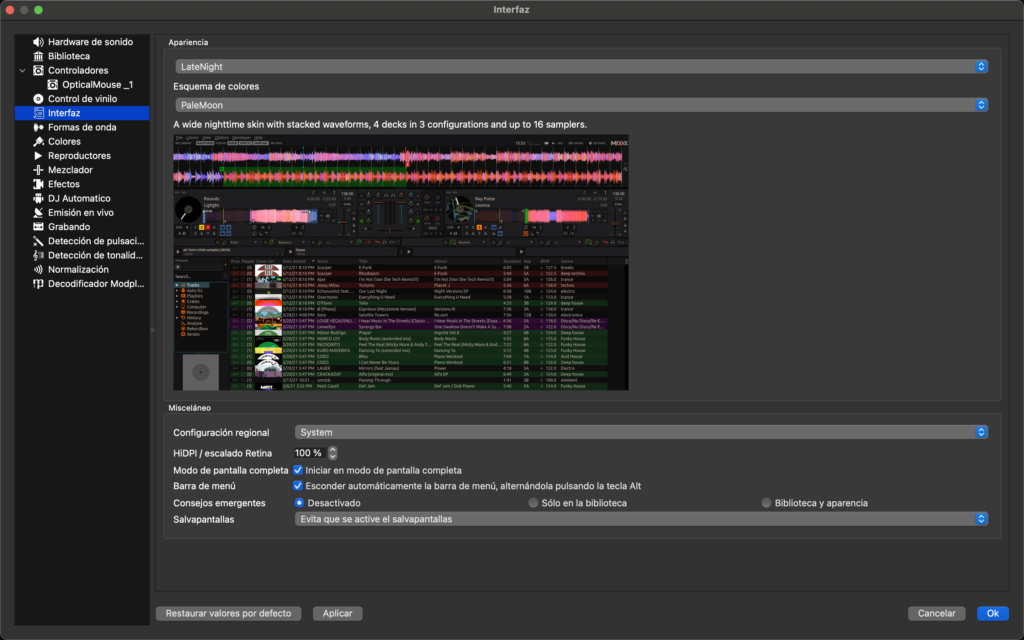Select Sólo en la biblioteca radio button
Screen dimensions: 1024x640
point(534,503)
